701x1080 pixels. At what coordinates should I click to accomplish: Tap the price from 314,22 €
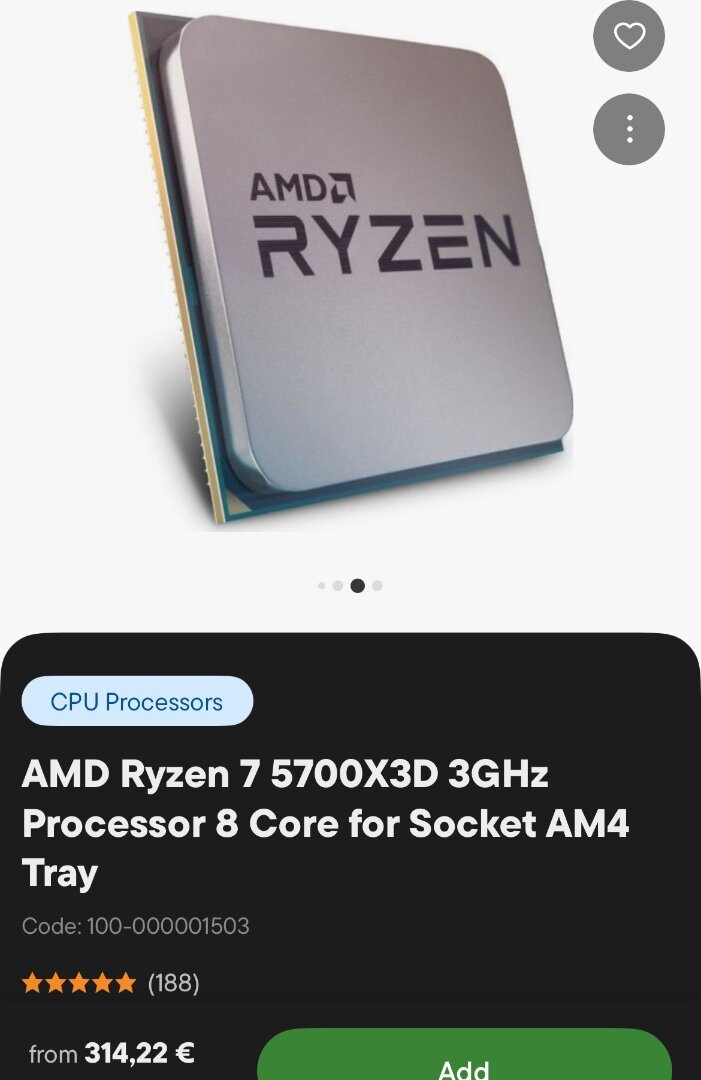pos(112,1053)
